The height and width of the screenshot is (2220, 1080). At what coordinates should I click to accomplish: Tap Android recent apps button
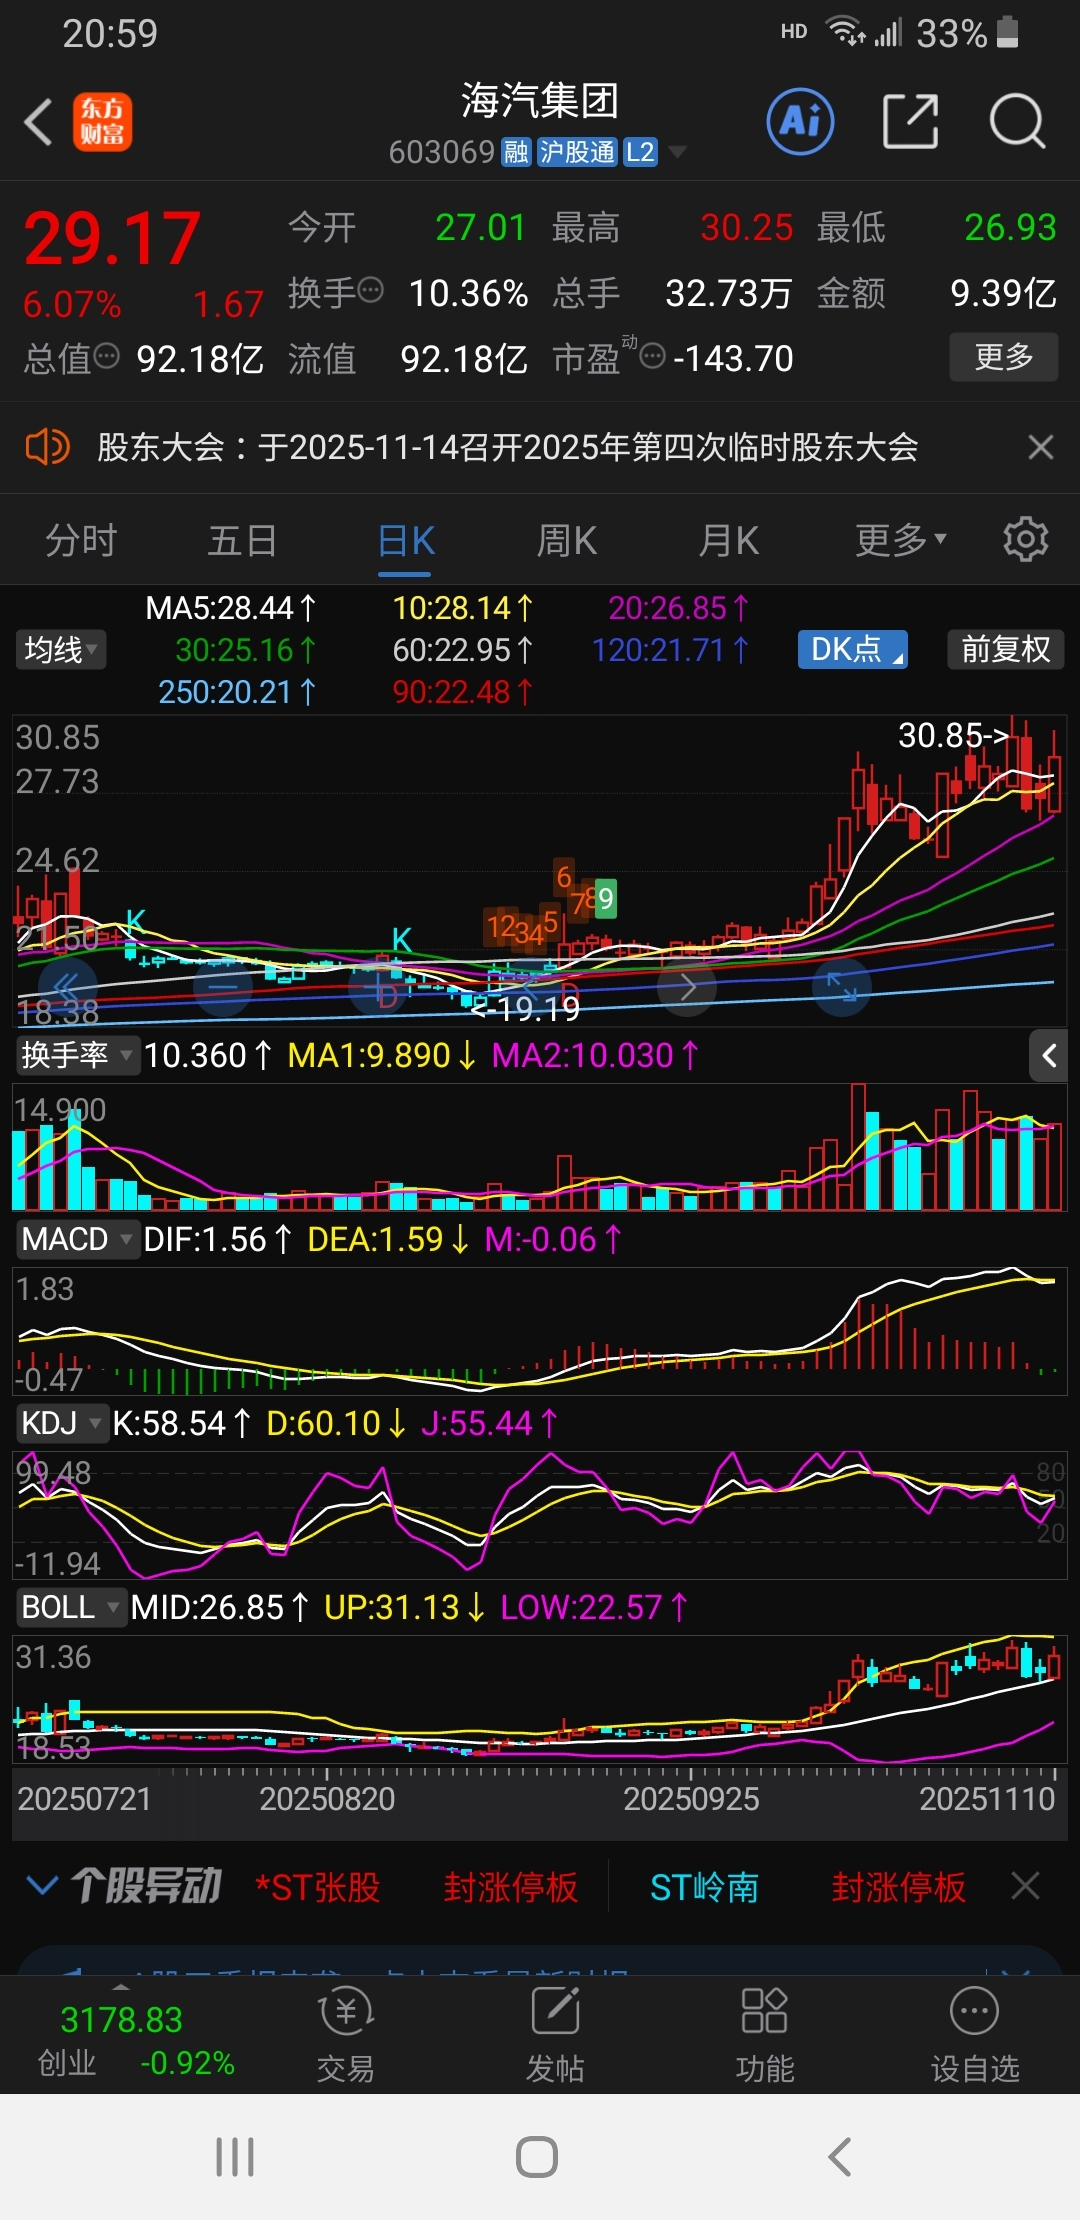235,2157
